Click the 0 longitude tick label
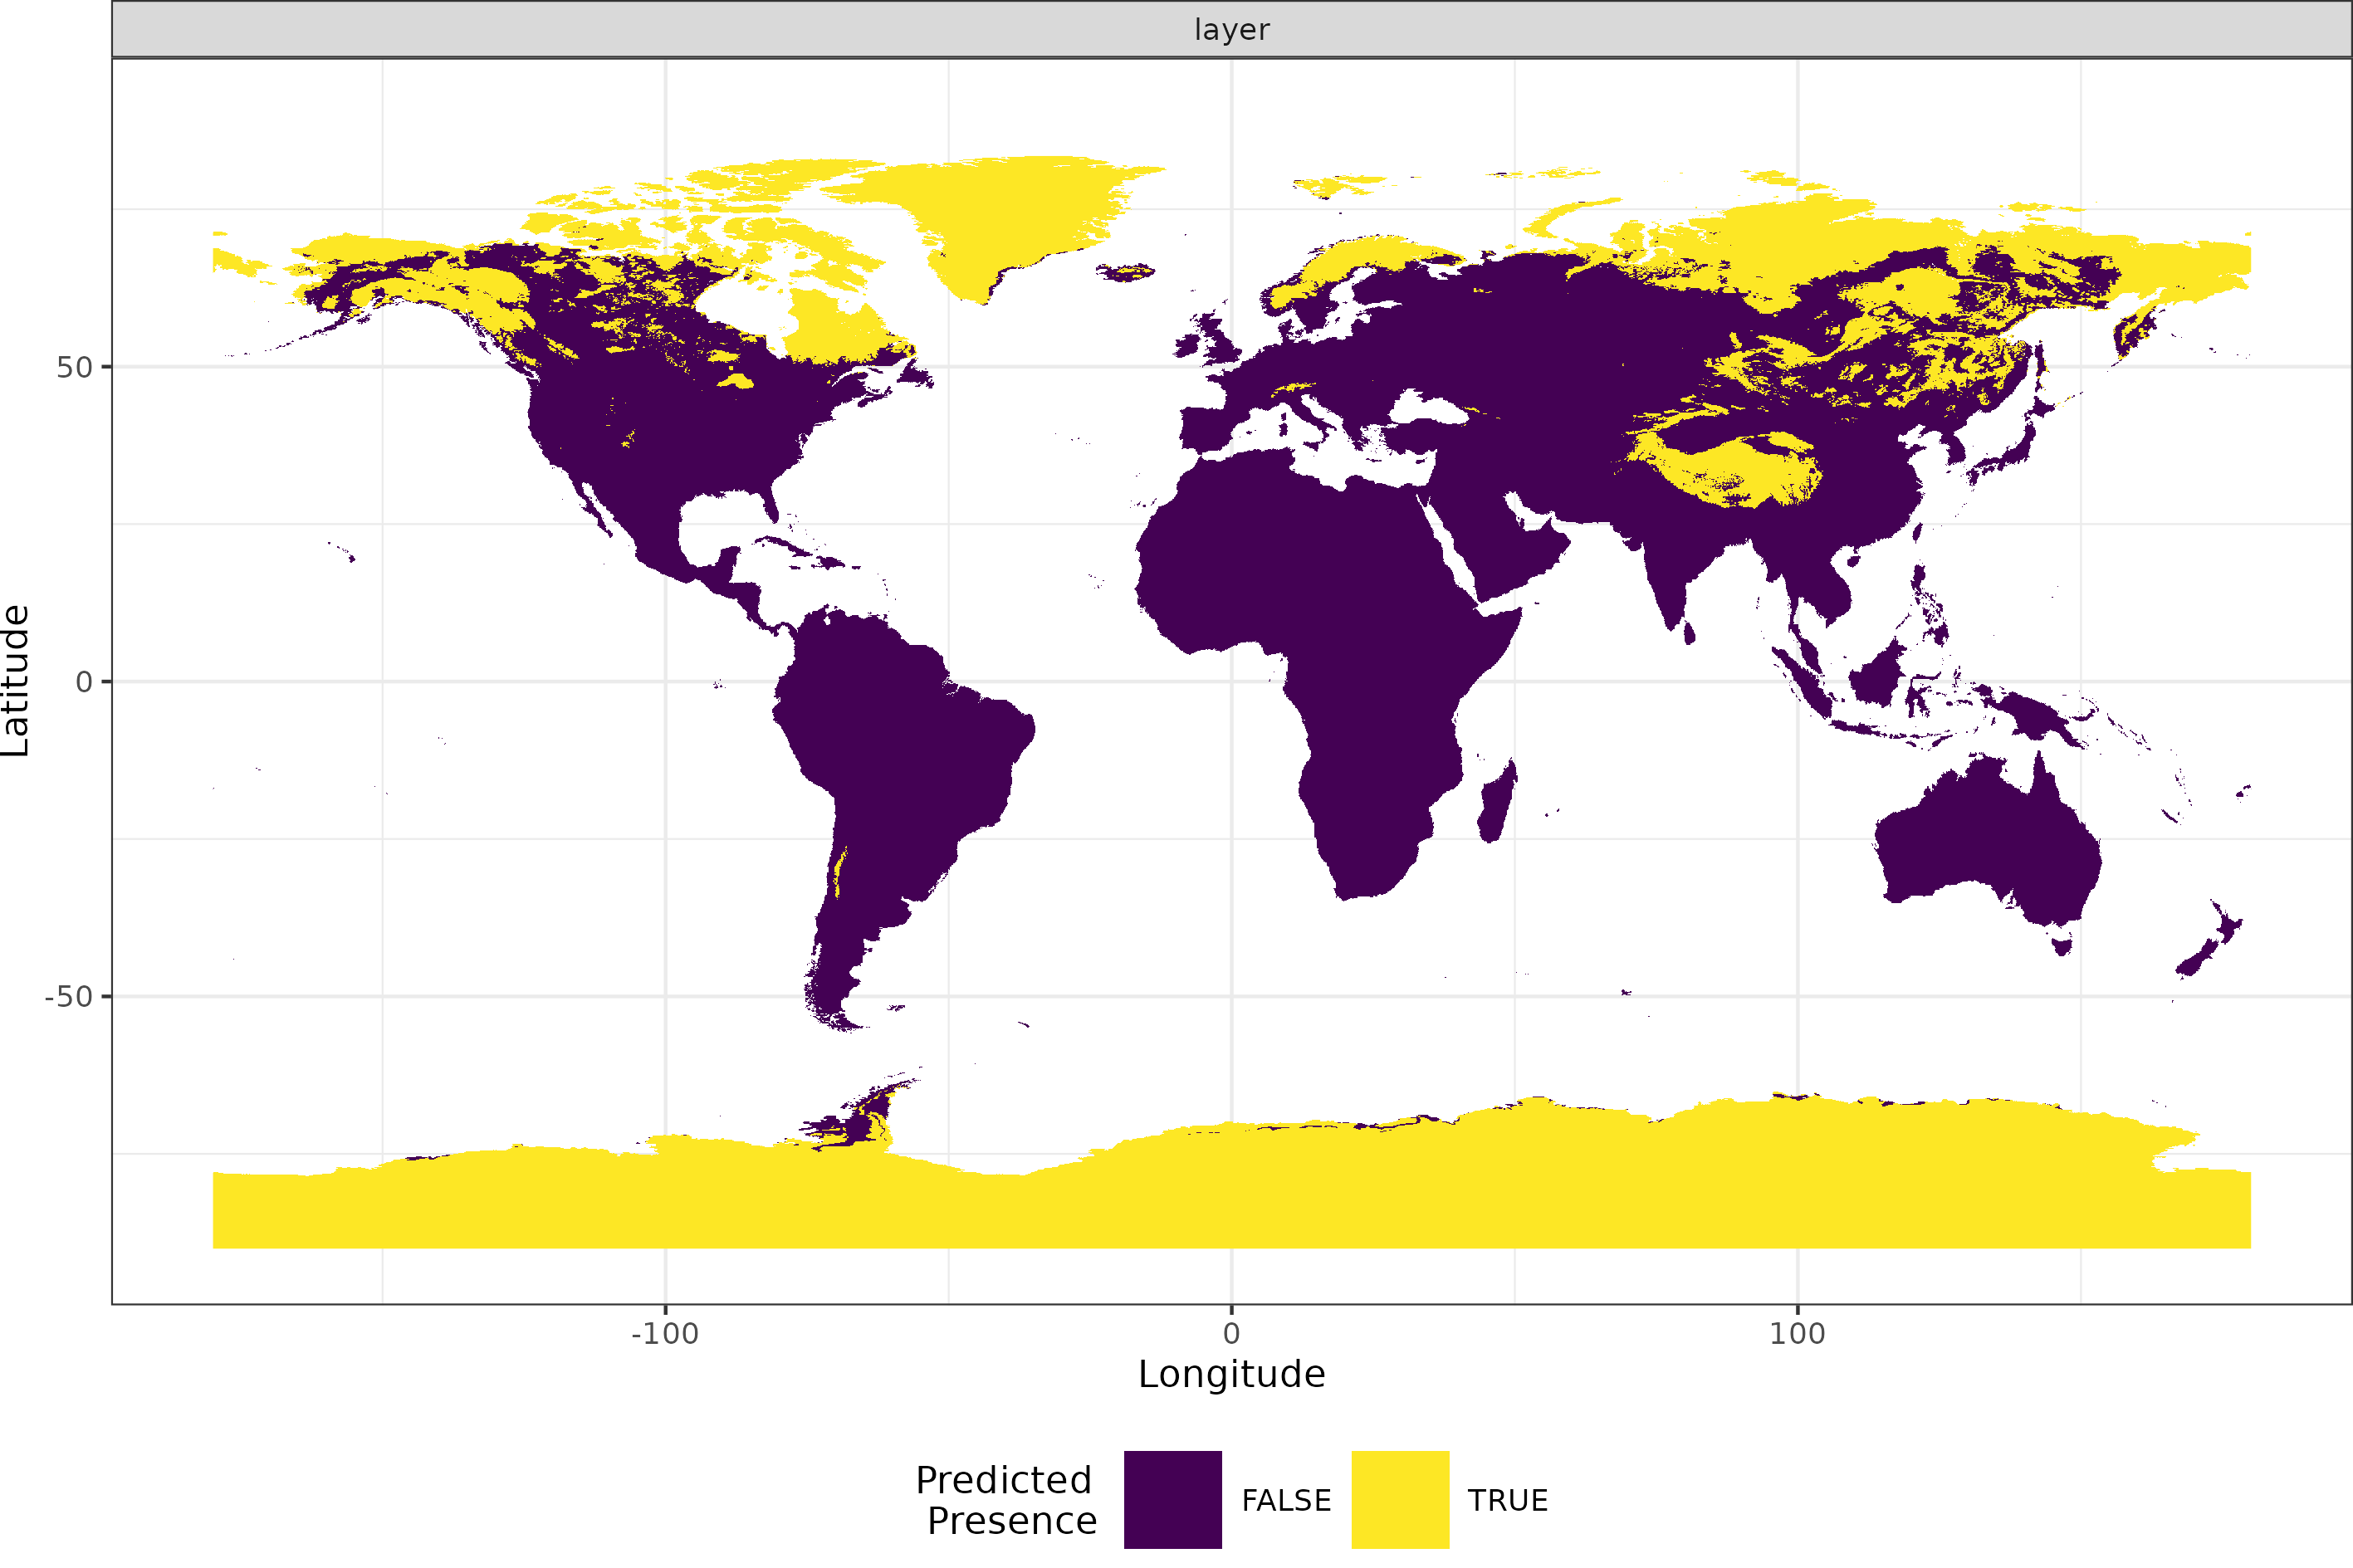 click(1231, 1333)
